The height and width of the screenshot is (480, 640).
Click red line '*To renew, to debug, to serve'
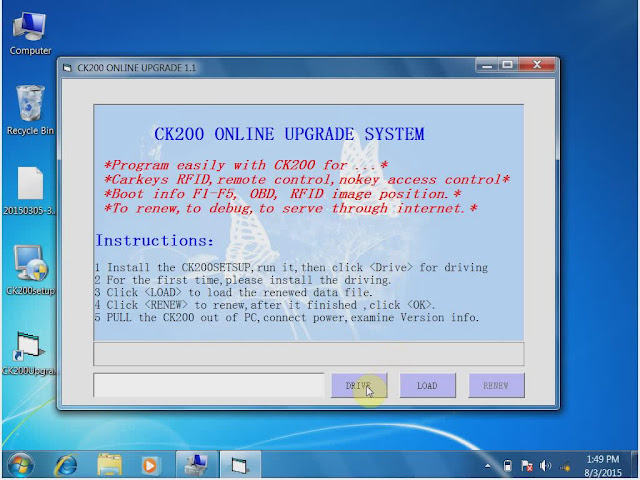[x=290, y=209]
